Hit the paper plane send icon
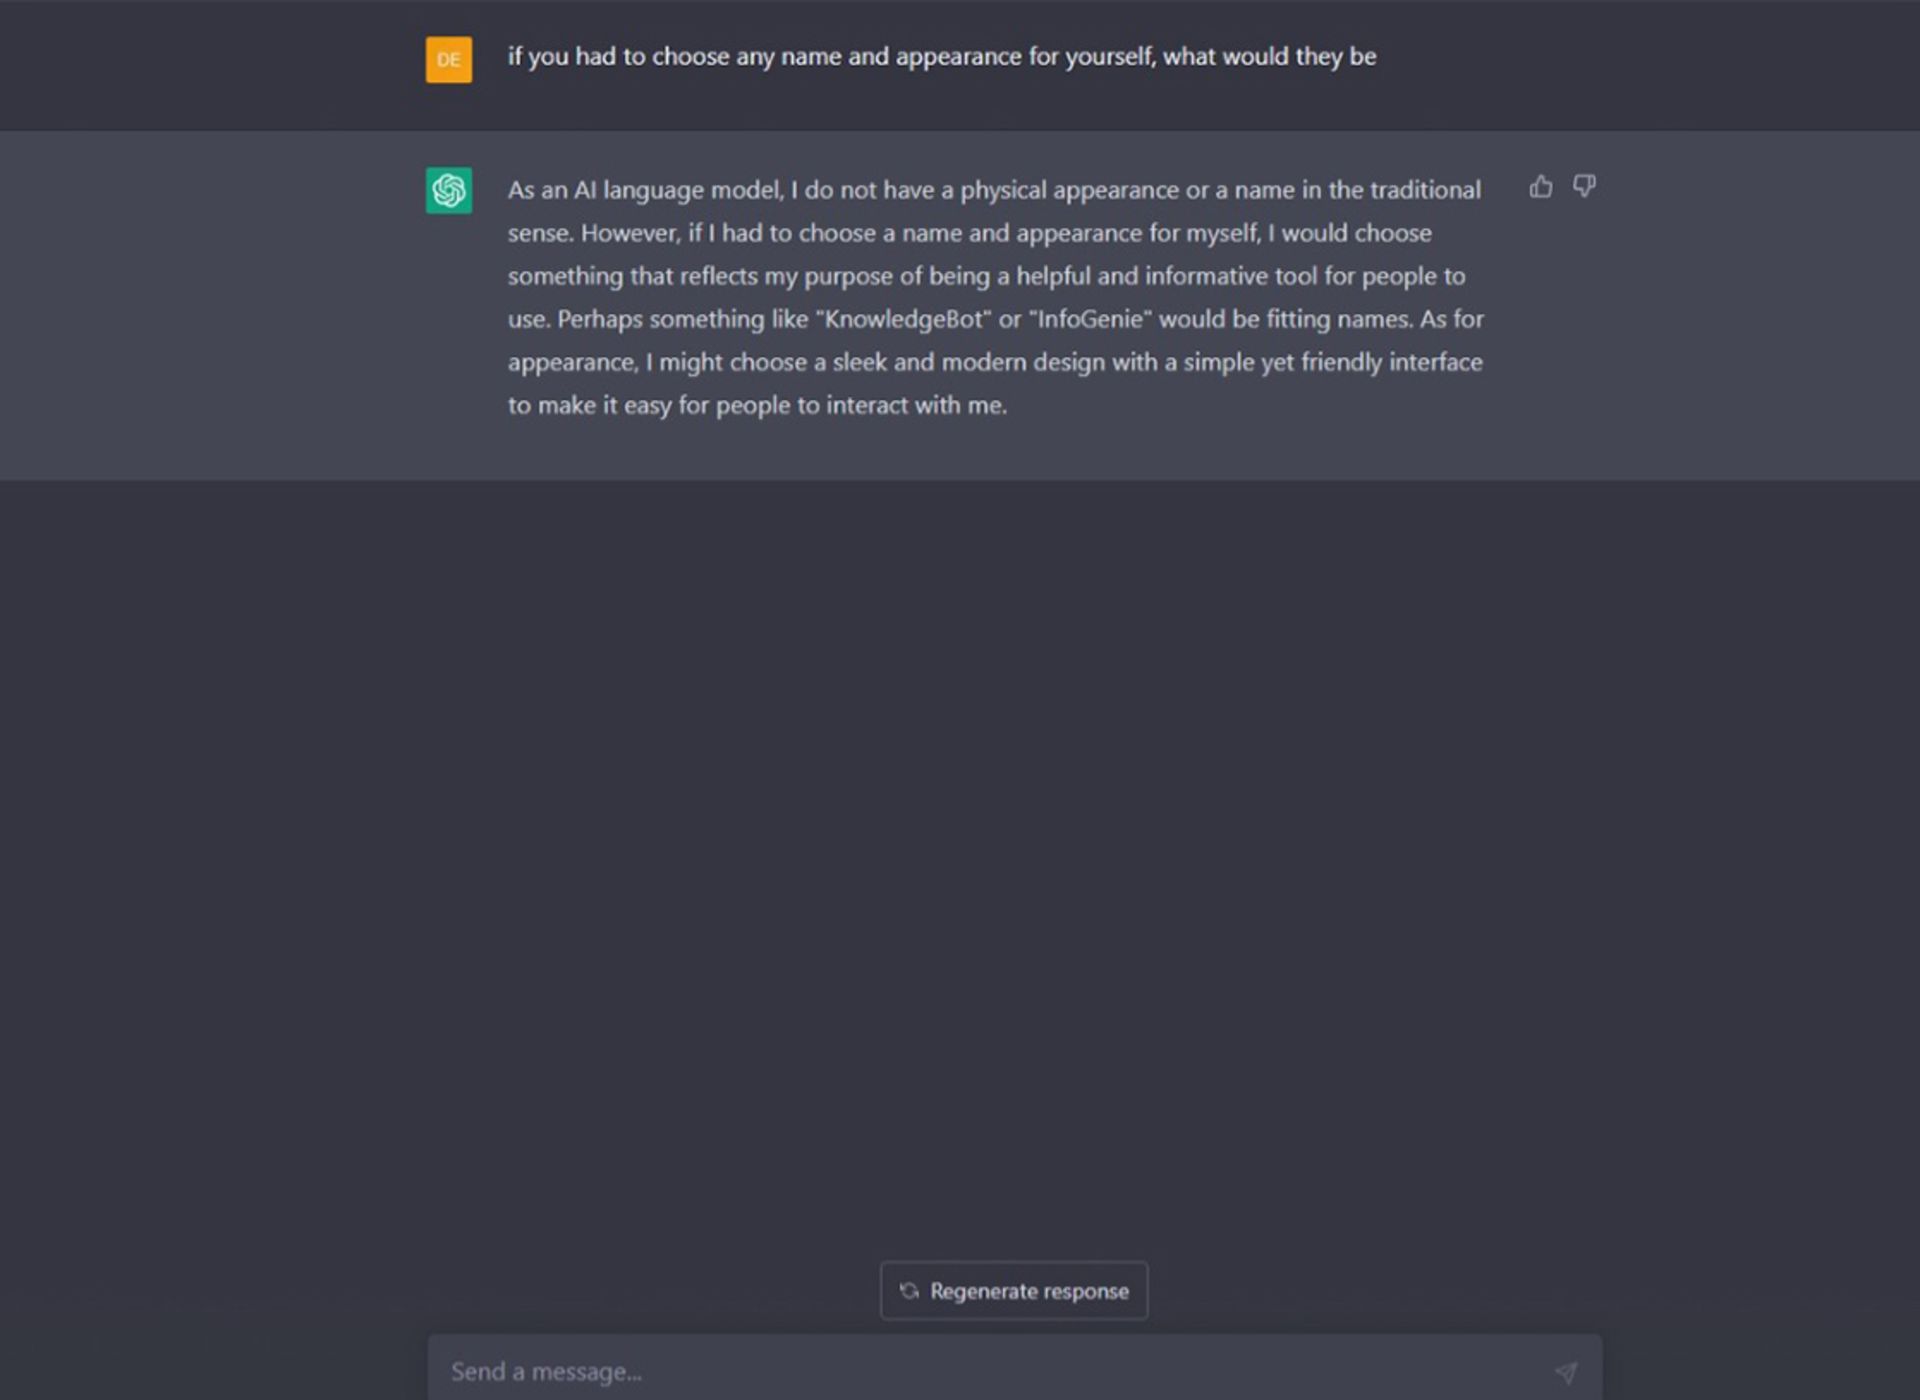The height and width of the screenshot is (1400, 1920). pos(1566,1372)
